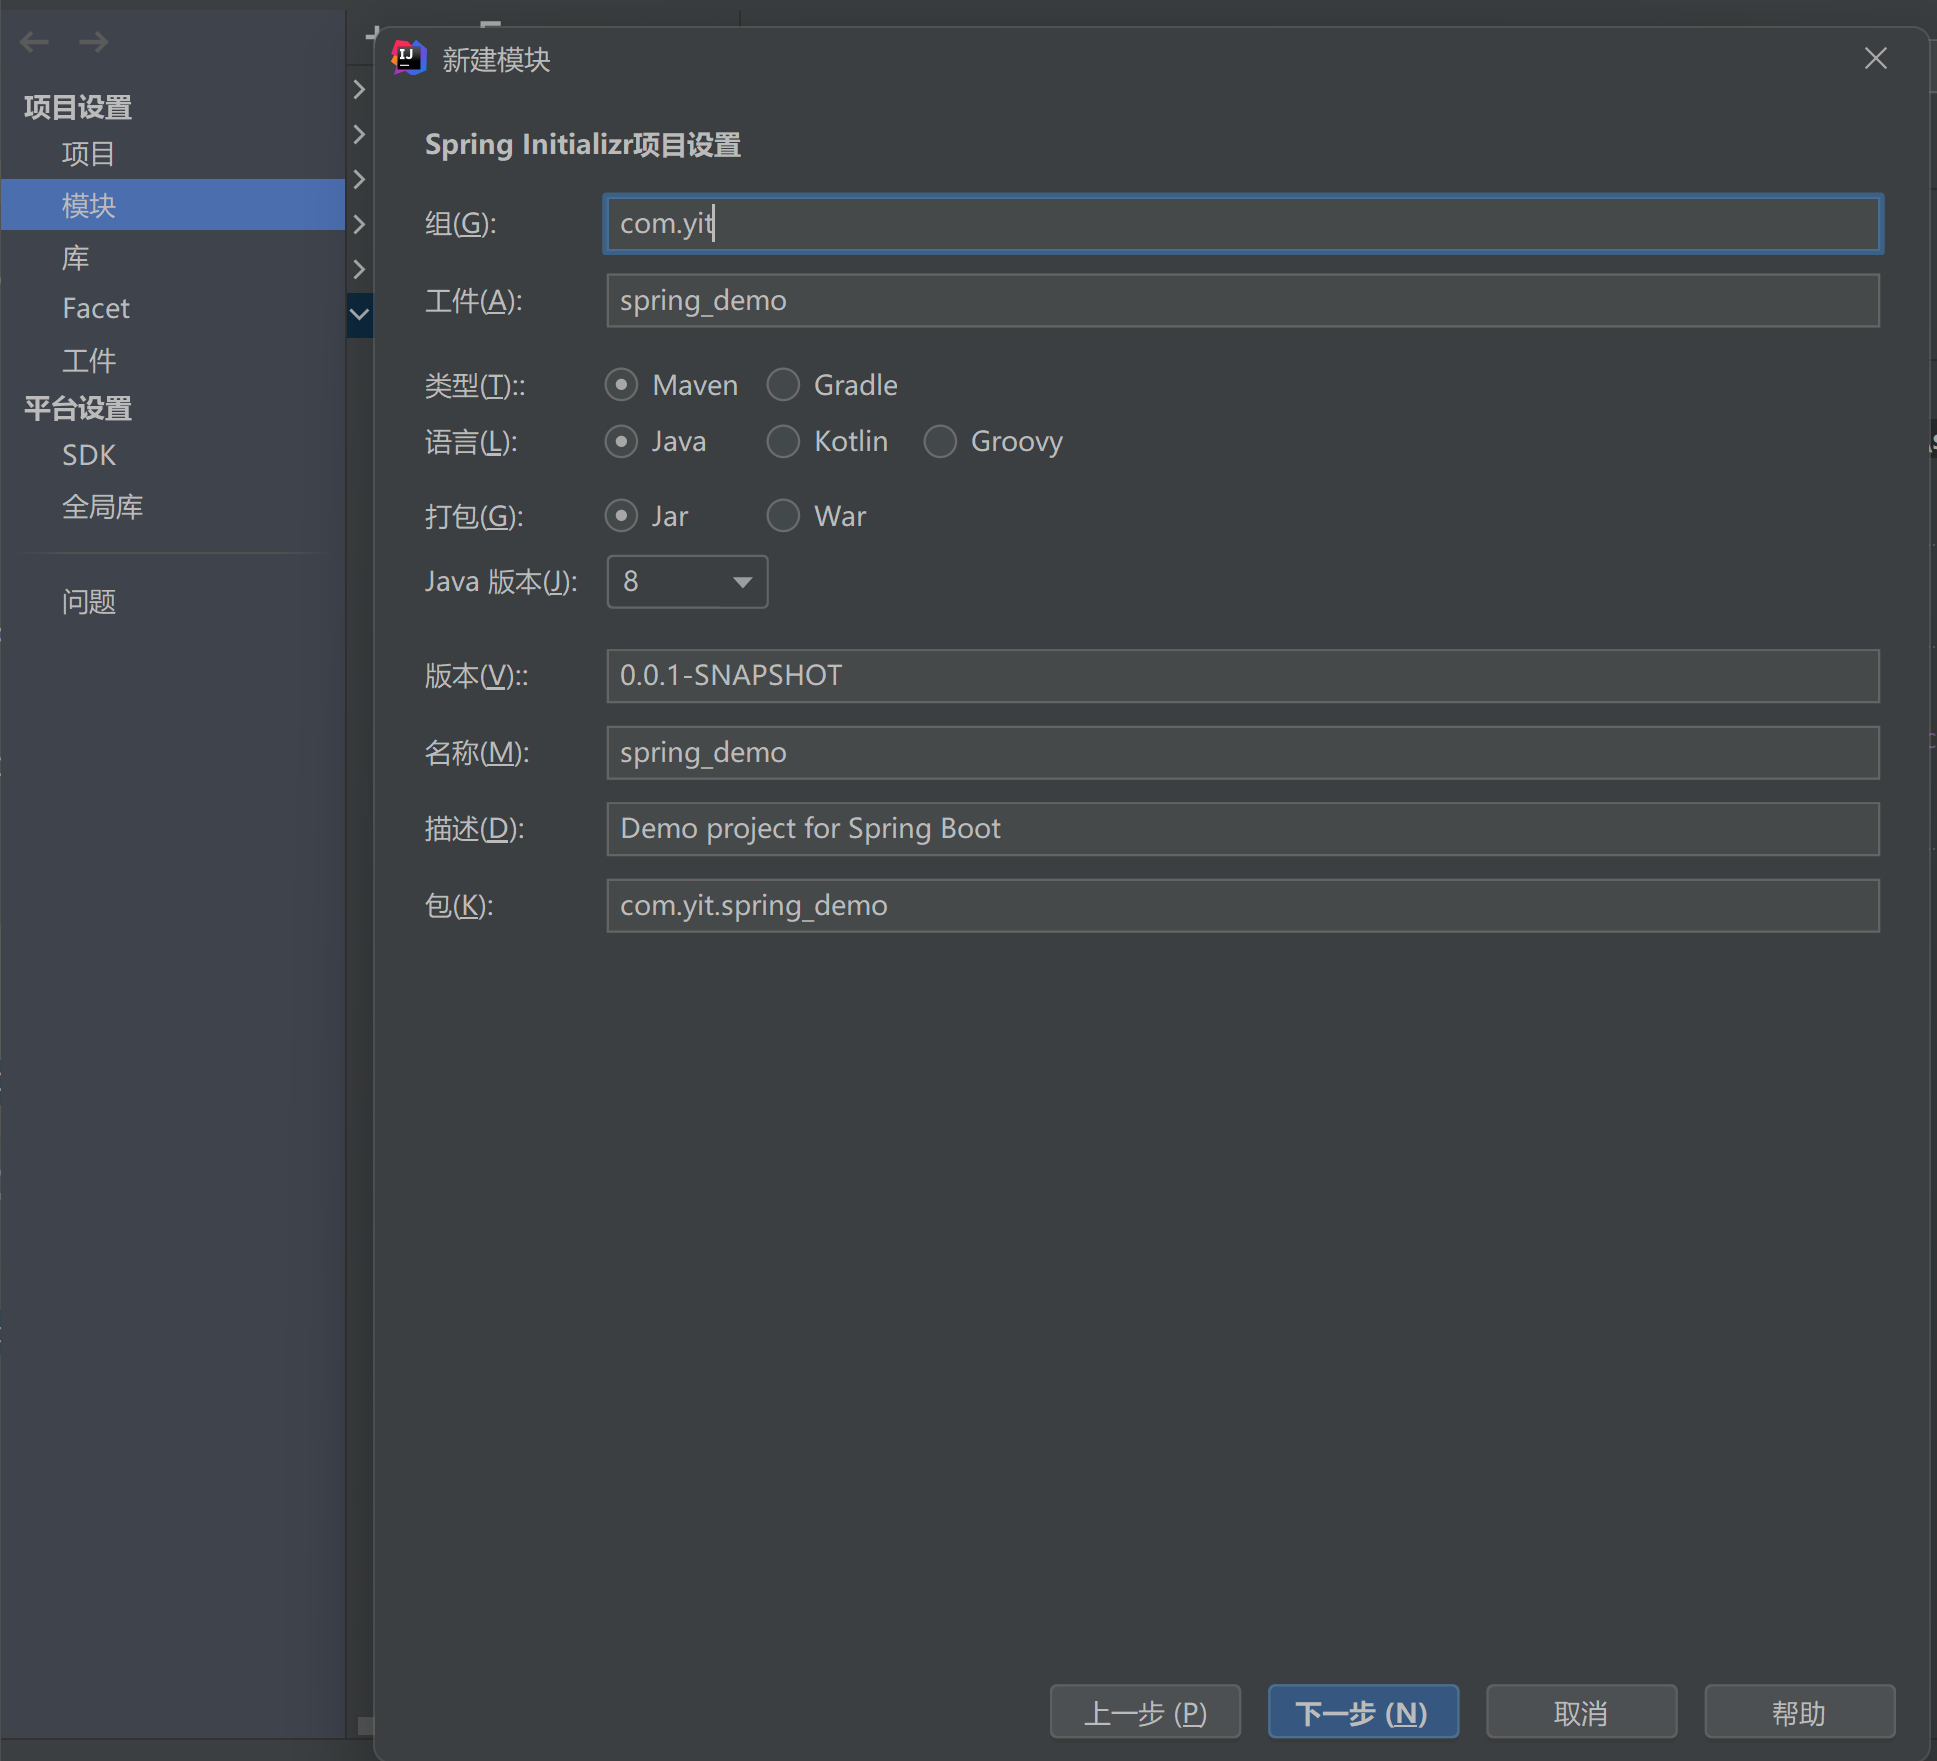Viewport: 1937px width, 1761px height.
Task: Expand the fifth collapsed tree node chevron
Action: (x=359, y=269)
